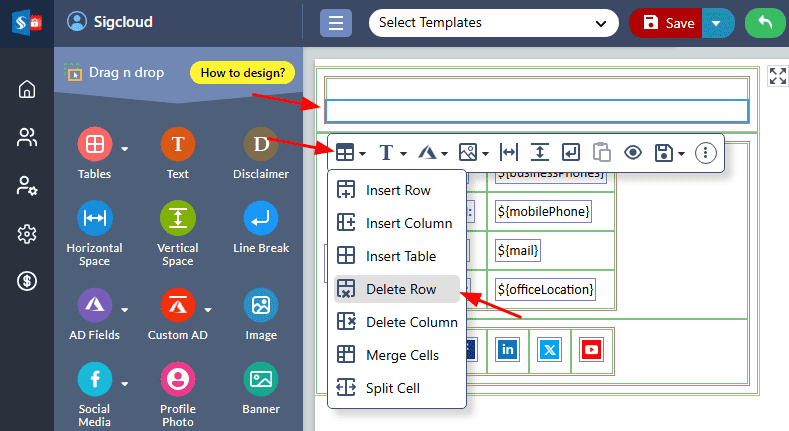Add a Line Break element
This screenshot has height=431, width=789.
(x=261, y=219)
